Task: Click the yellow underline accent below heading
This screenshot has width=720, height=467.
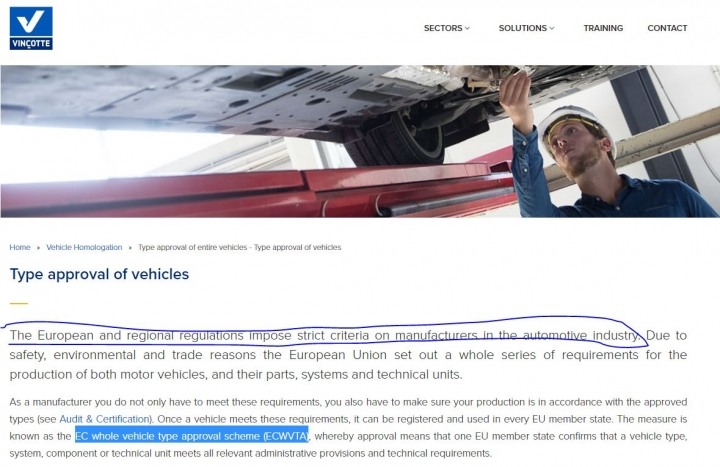Action: [x=19, y=304]
